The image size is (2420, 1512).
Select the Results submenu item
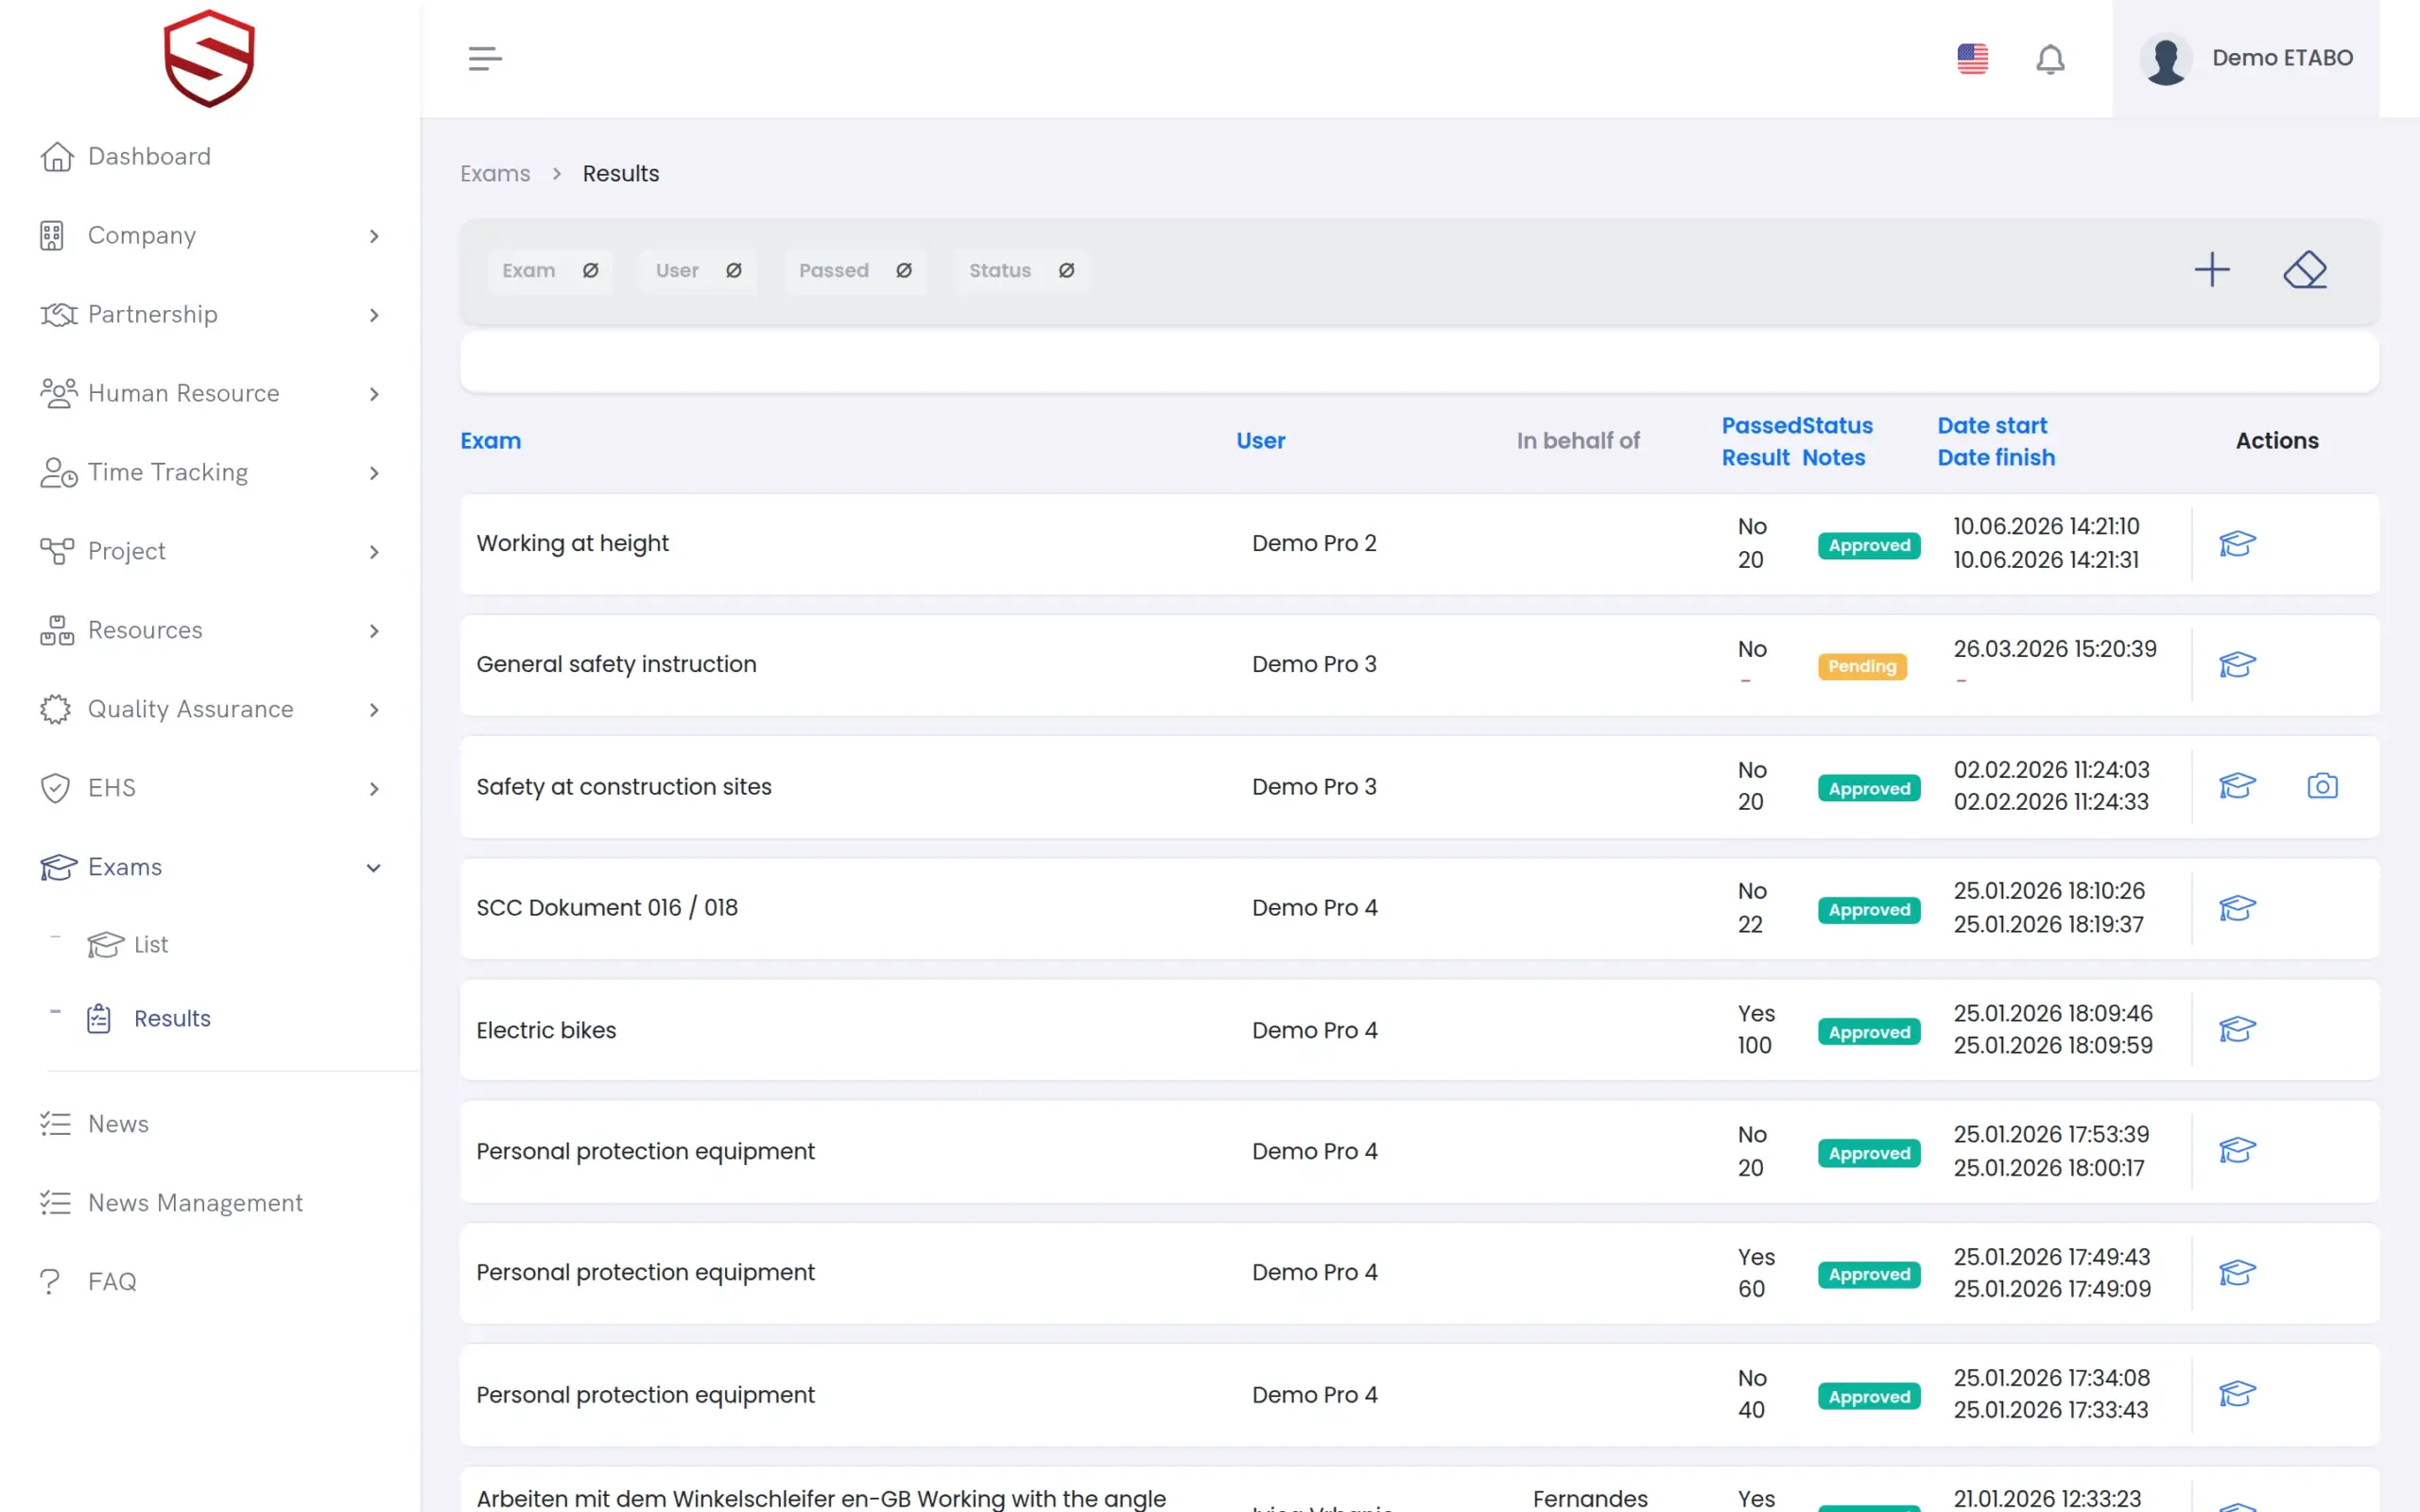pyautogui.click(x=149, y=1019)
